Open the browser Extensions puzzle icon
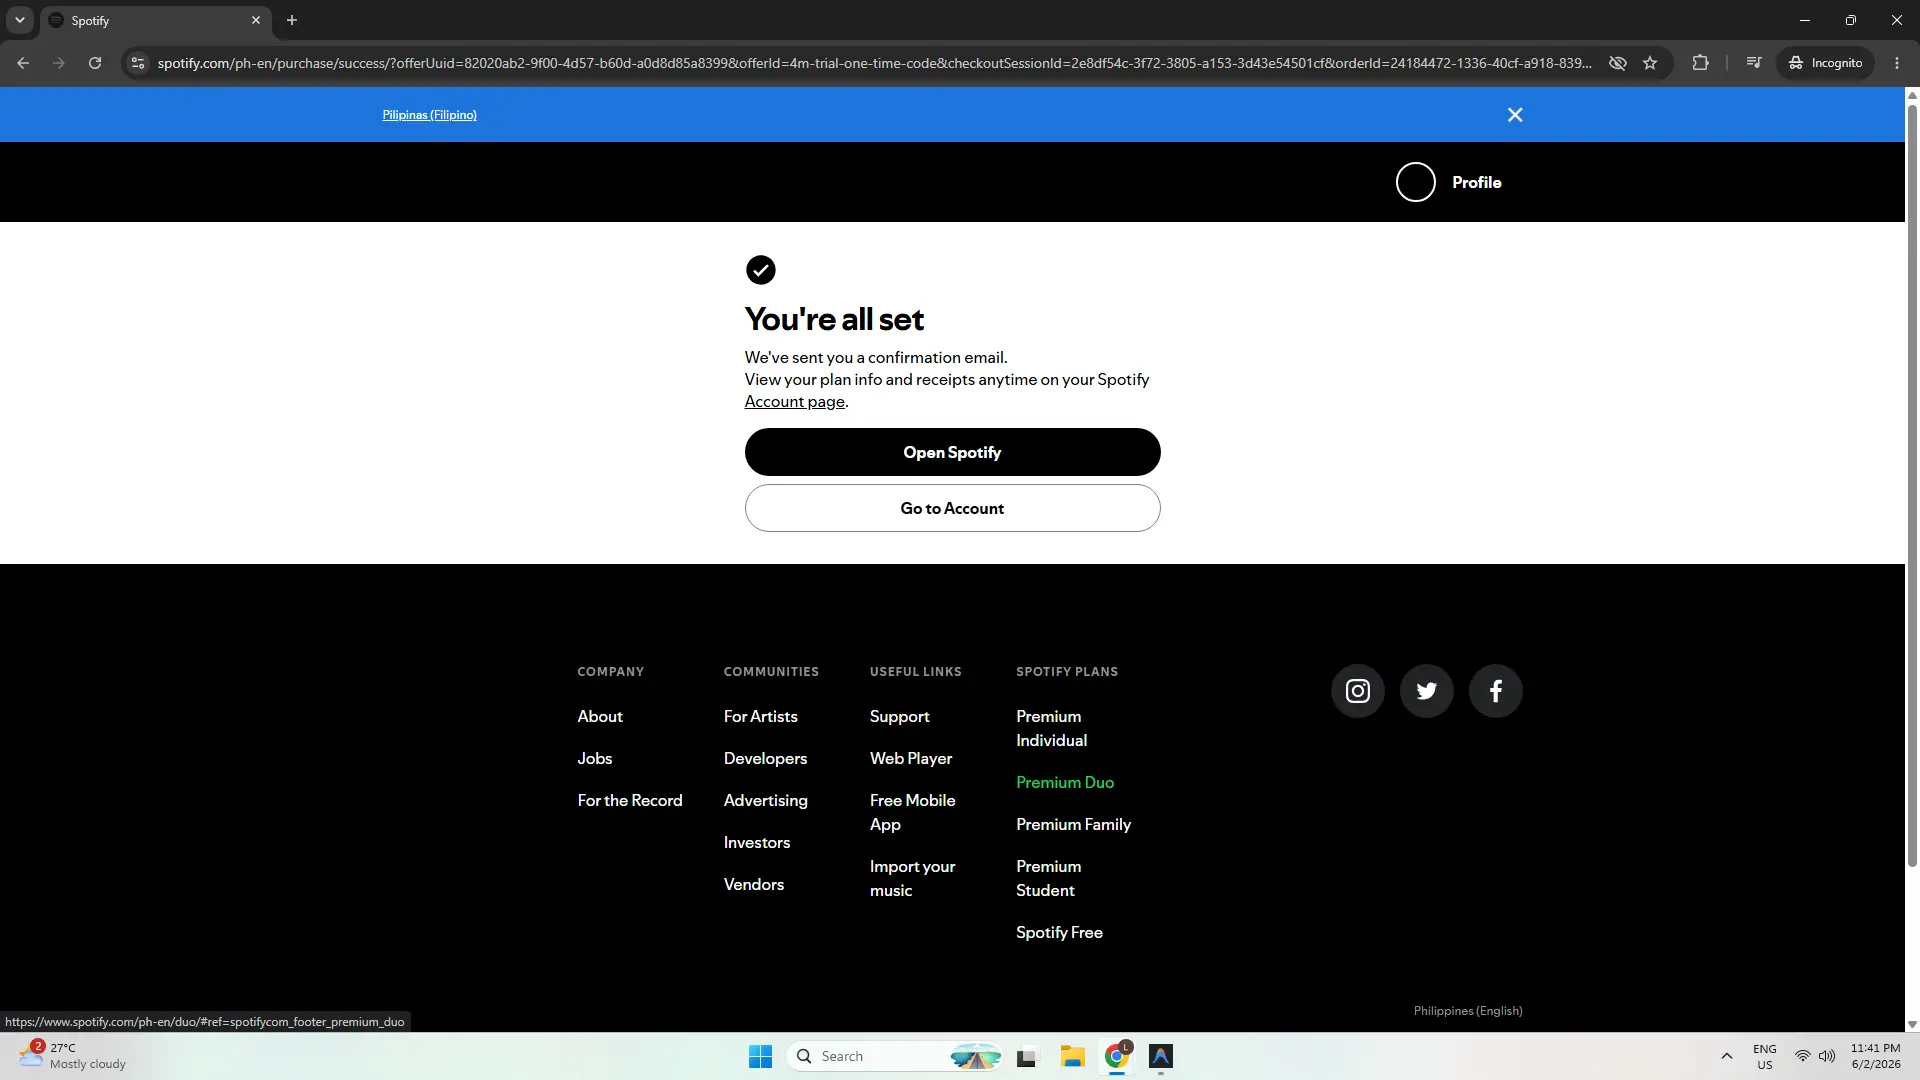 1700,63
